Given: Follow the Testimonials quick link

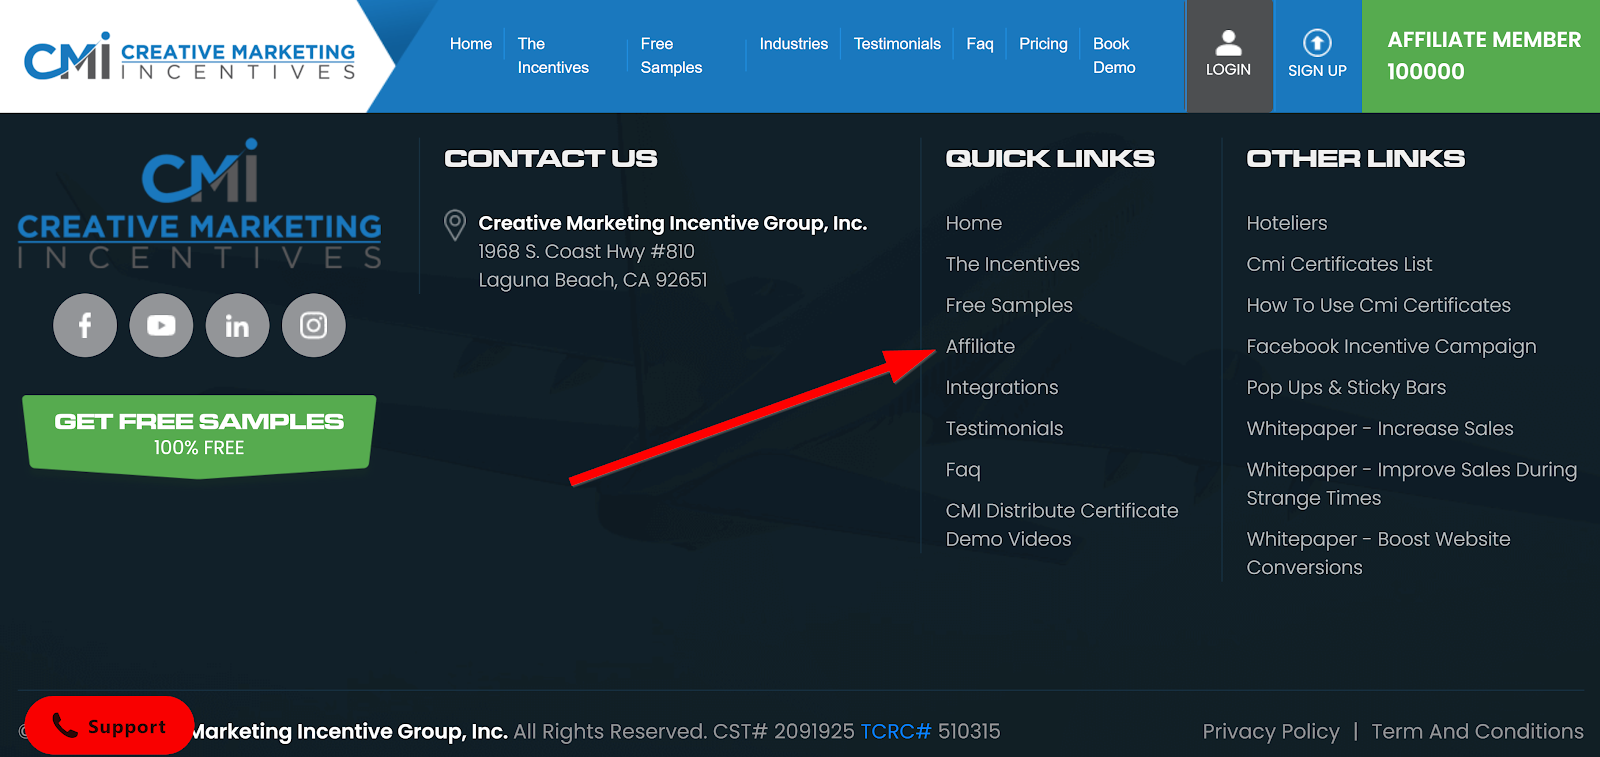Looking at the screenshot, I should tap(1004, 428).
